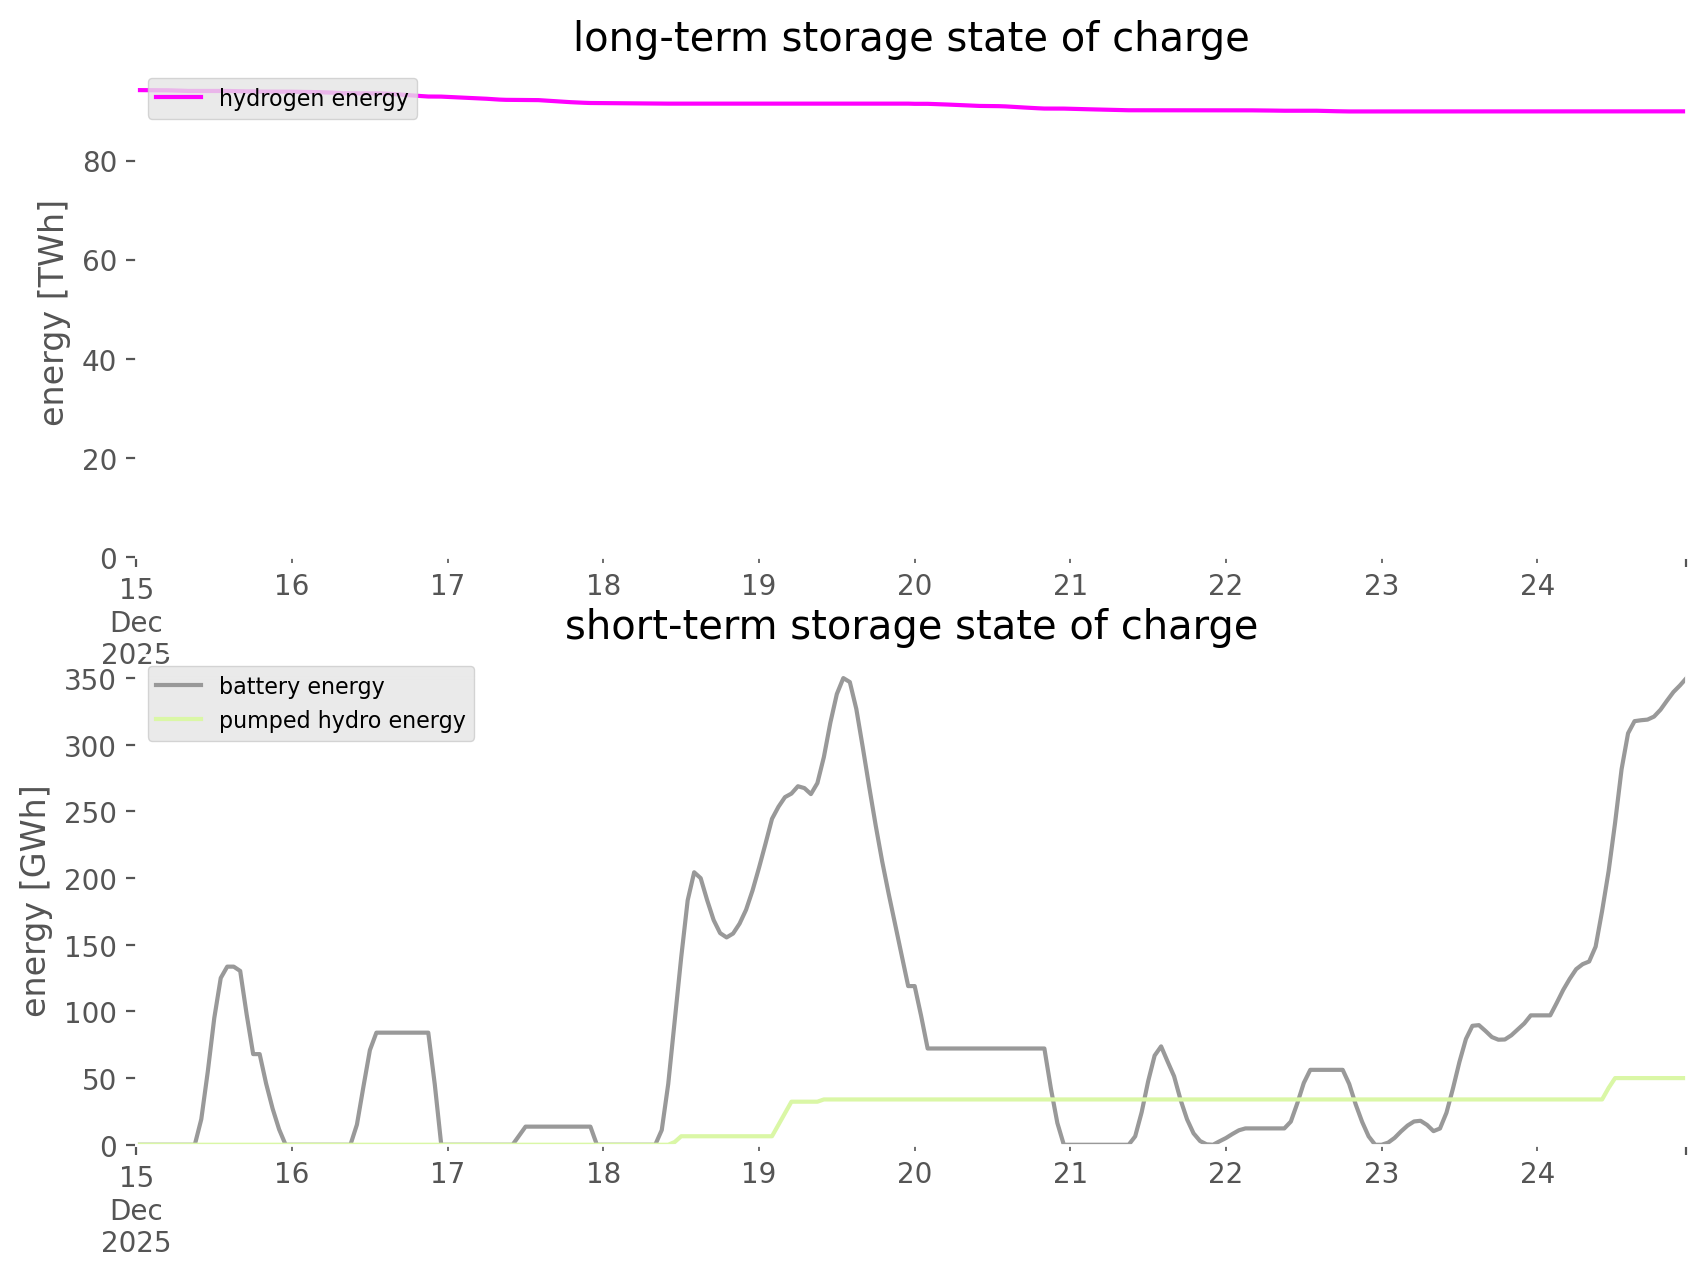The height and width of the screenshot is (1277, 1706).
Task: Click date tick 22 under the long-term chart
Action: (x=1226, y=585)
